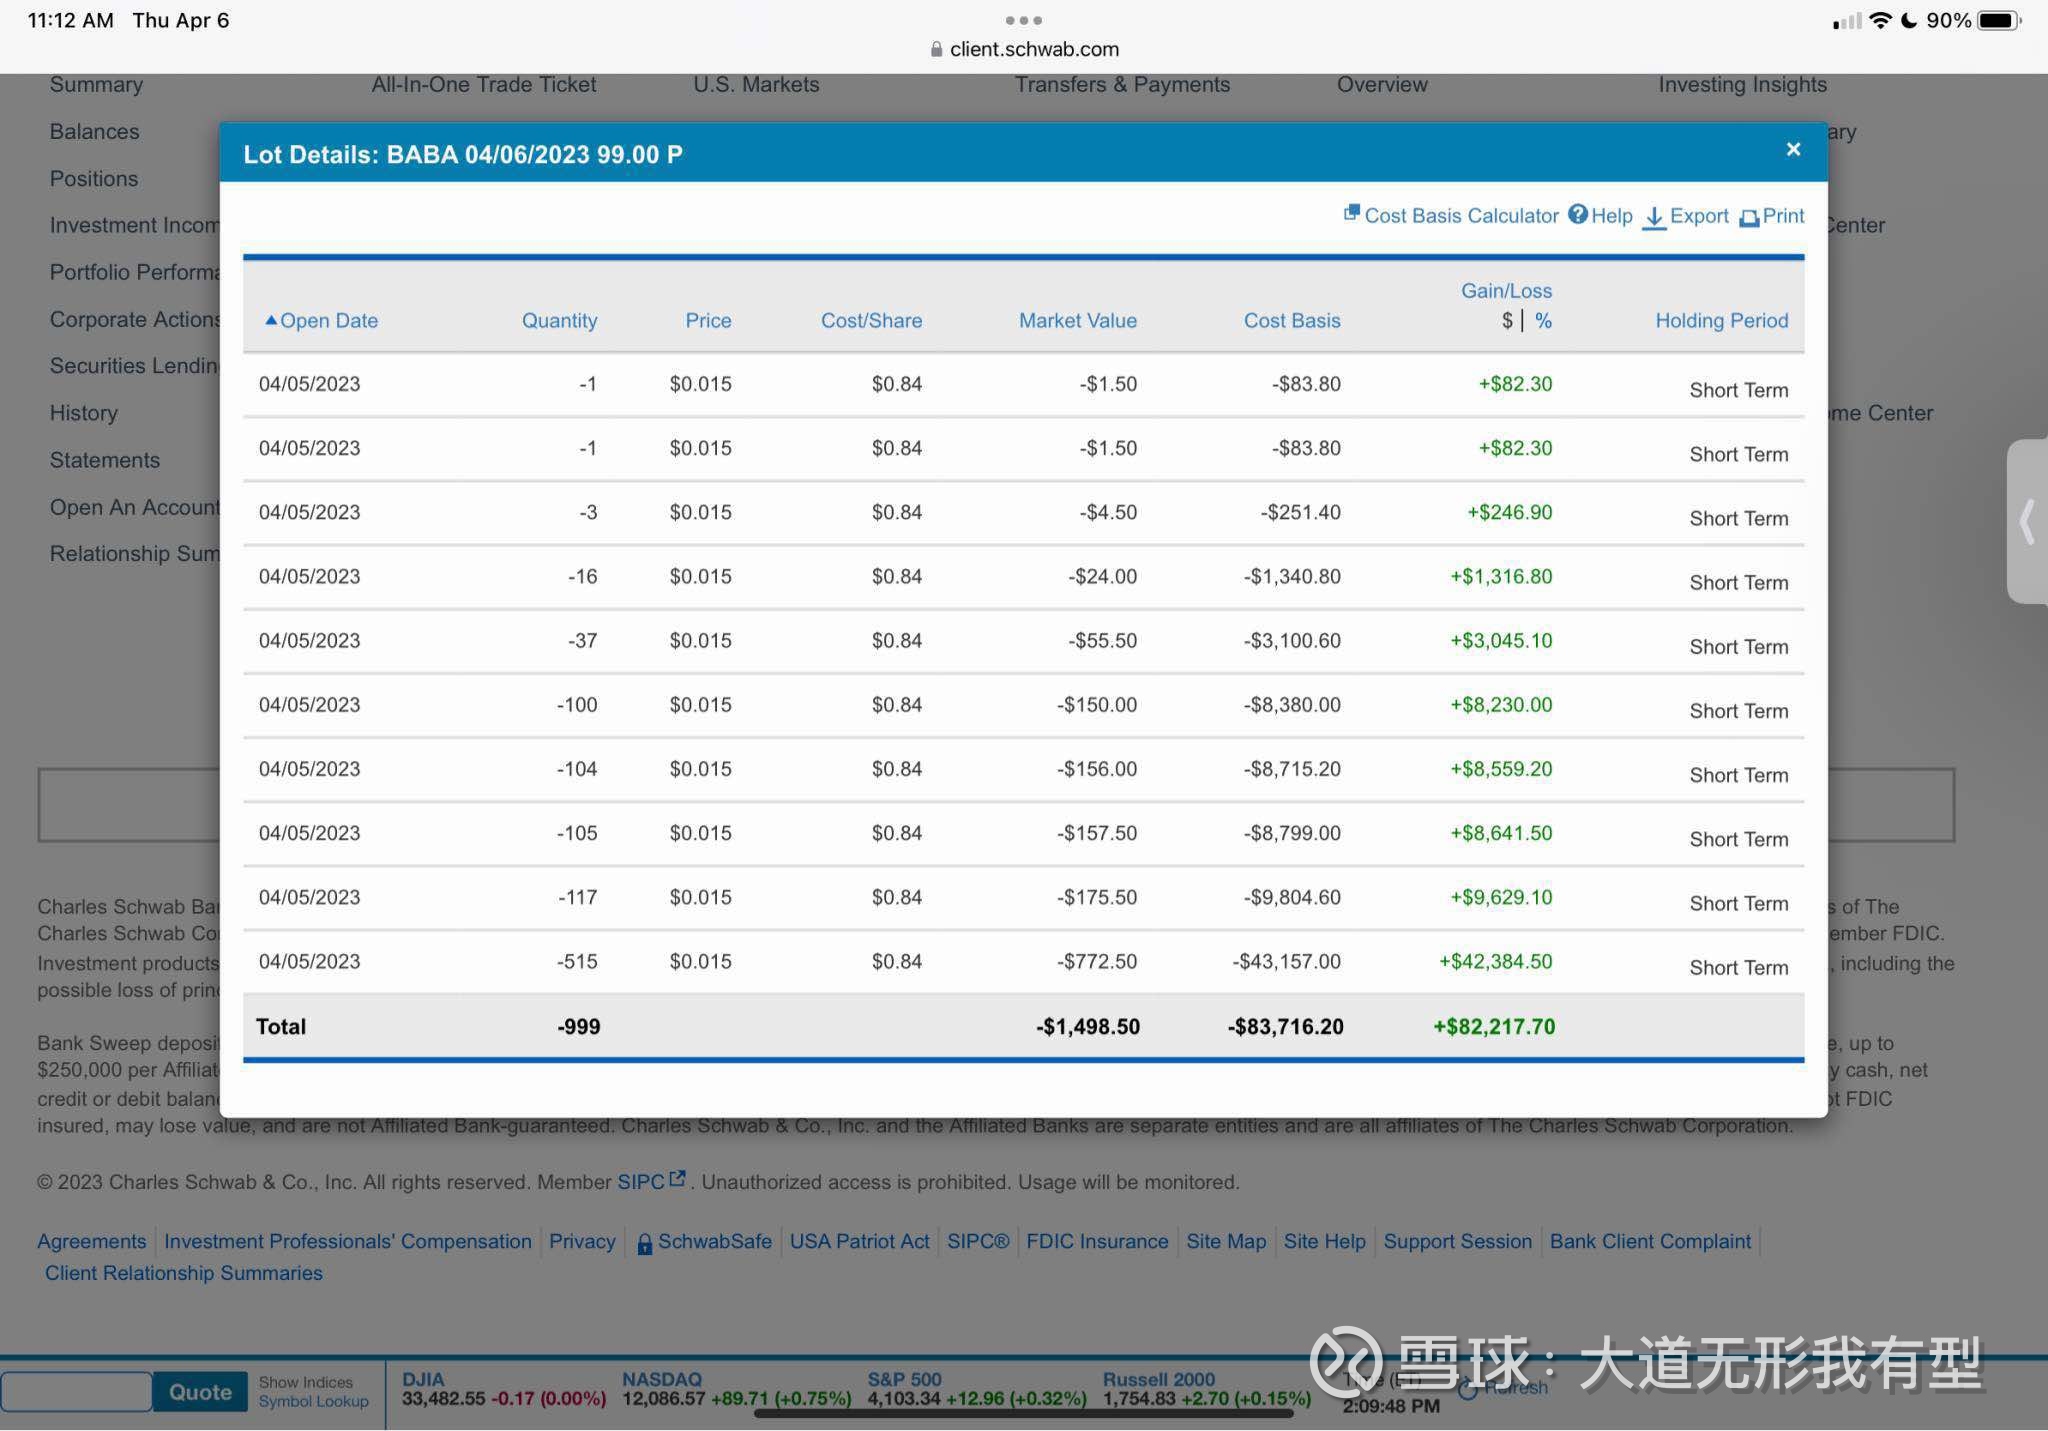Click the quote symbol input field
This screenshot has height=1431, width=2048.
tap(77, 1391)
